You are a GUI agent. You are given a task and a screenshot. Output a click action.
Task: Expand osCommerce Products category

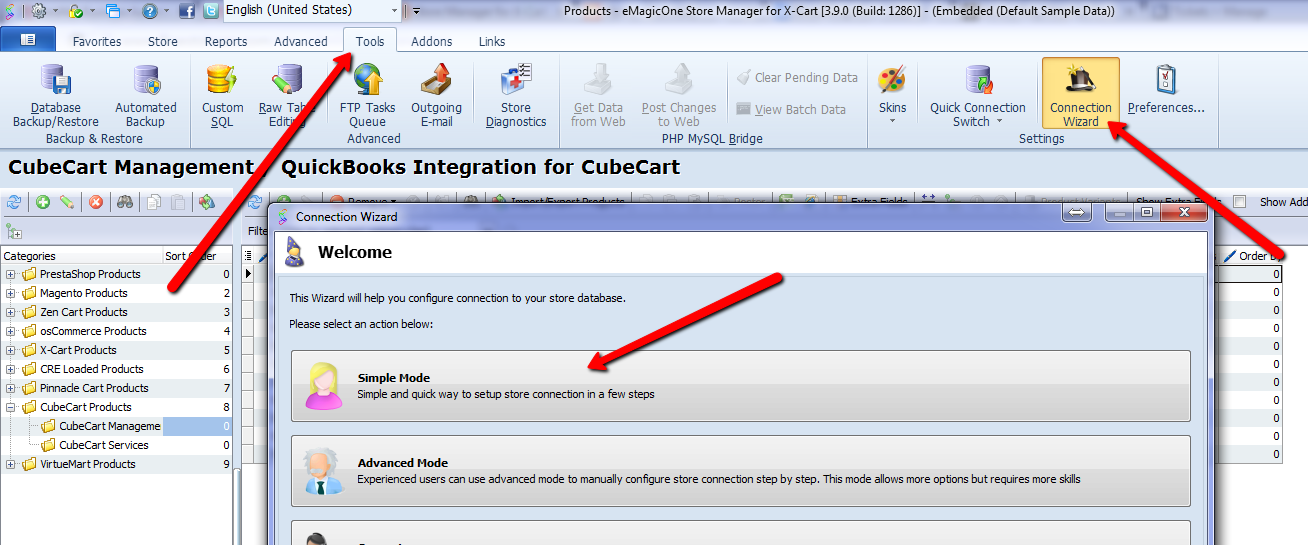11,331
